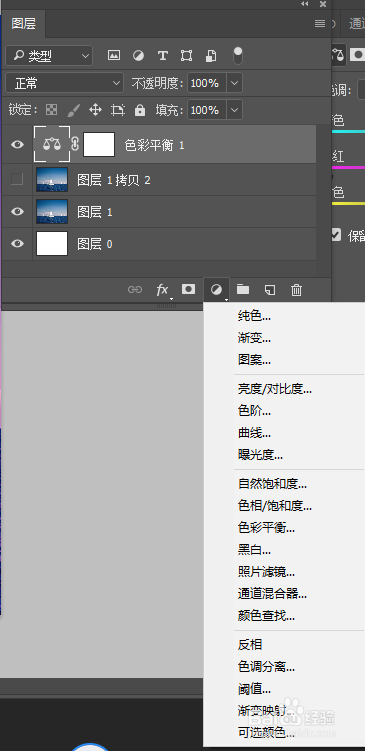This screenshot has width=365, height=751.
Task: Toggle the checkbox in the properties panel
Action: (x=336, y=235)
